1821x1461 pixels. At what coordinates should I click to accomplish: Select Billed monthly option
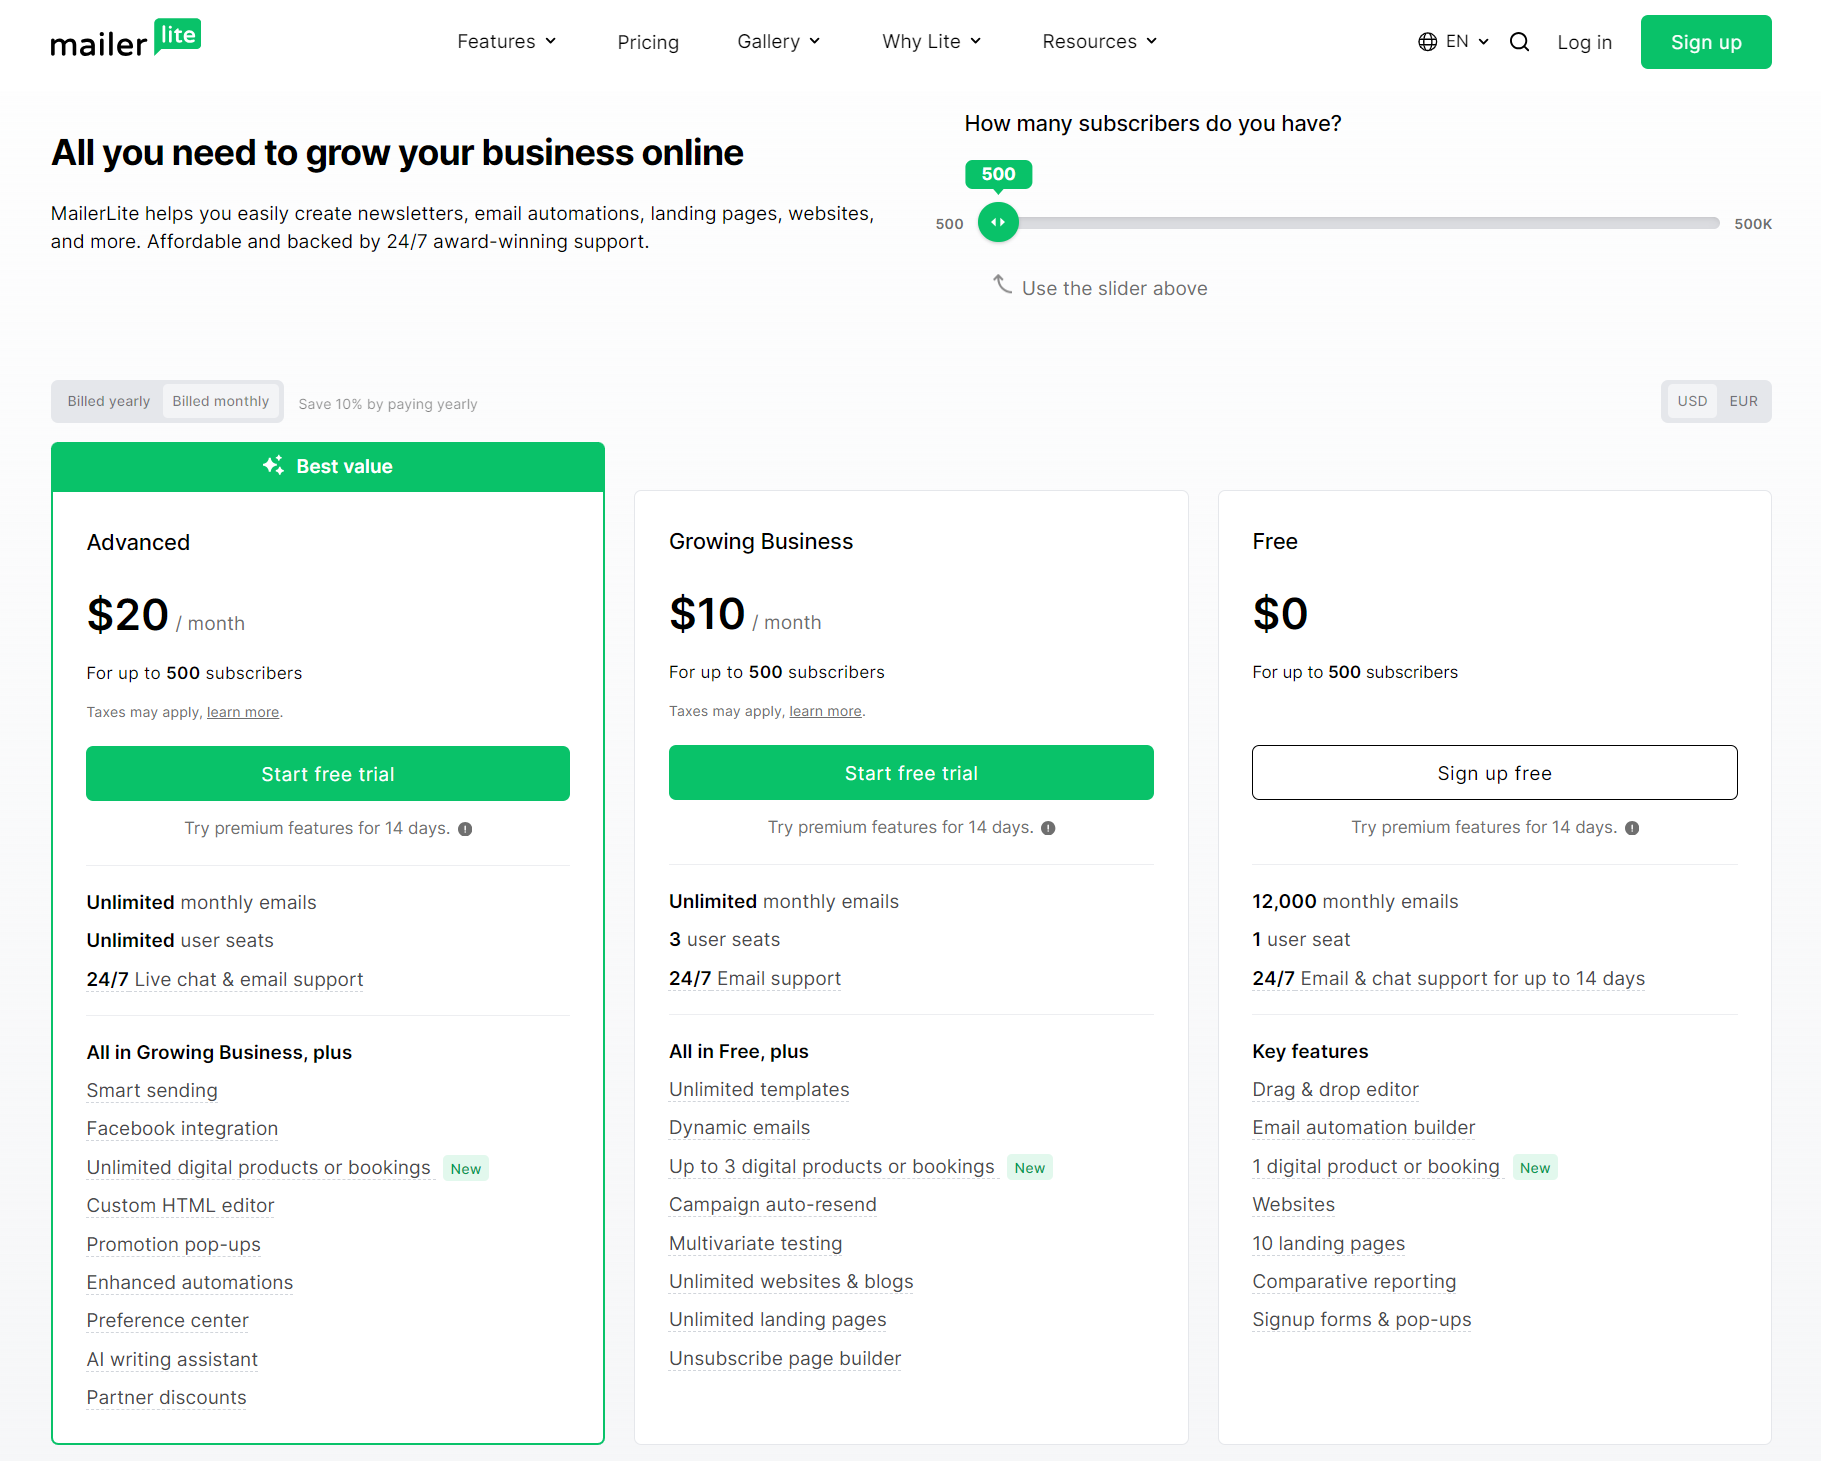(221, 401)
